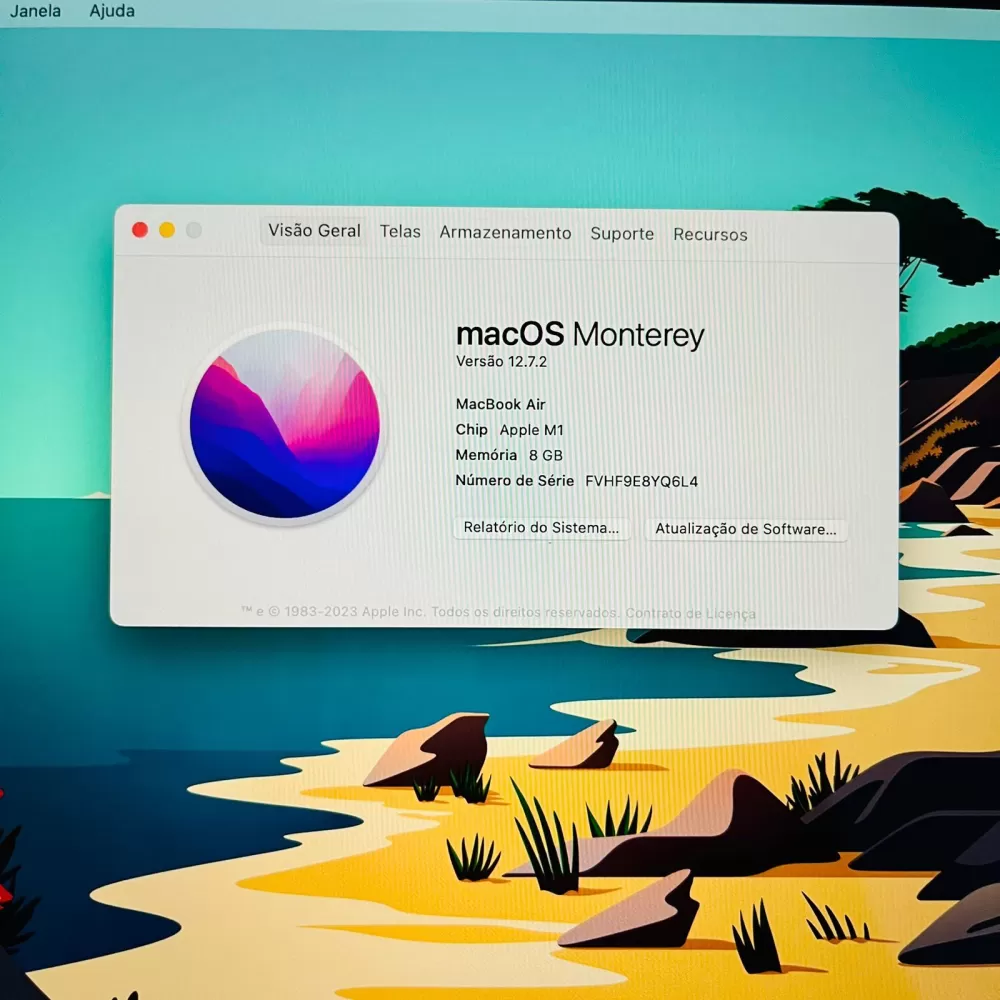Click the version text Versão 12.7.2
The image size is (1000, 1000).
coord(501,362)
